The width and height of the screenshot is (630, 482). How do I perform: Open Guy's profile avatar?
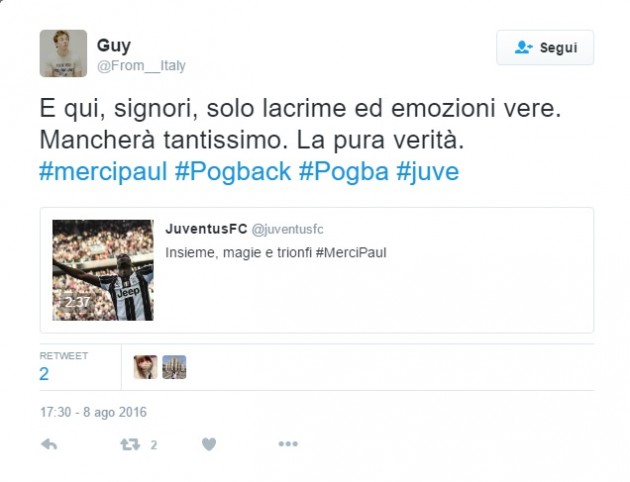63,53
